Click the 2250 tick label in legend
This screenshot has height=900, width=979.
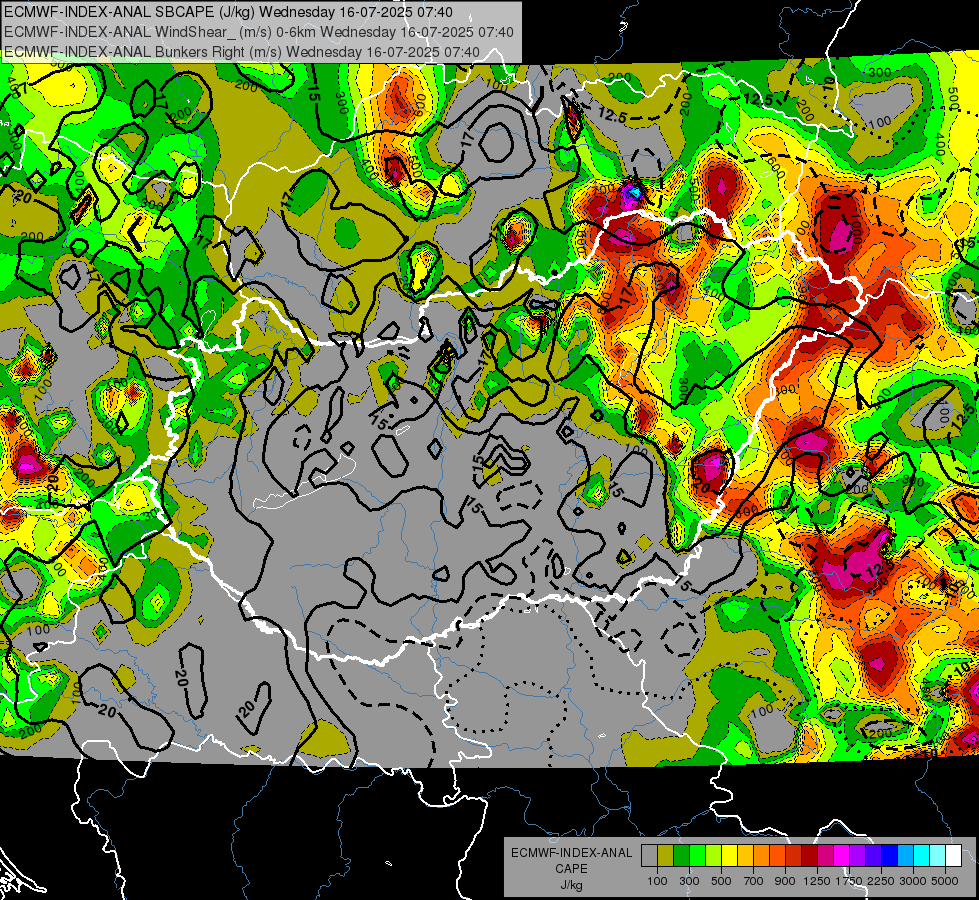882,881
